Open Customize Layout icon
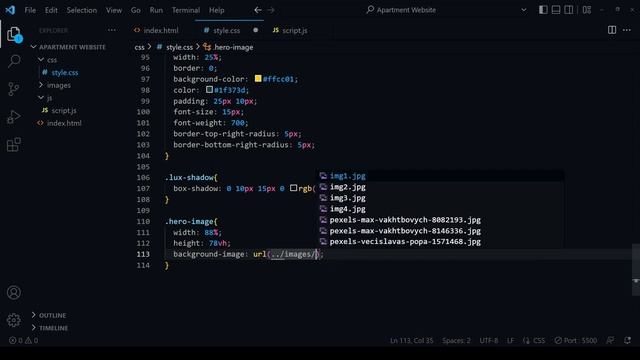 587,10
